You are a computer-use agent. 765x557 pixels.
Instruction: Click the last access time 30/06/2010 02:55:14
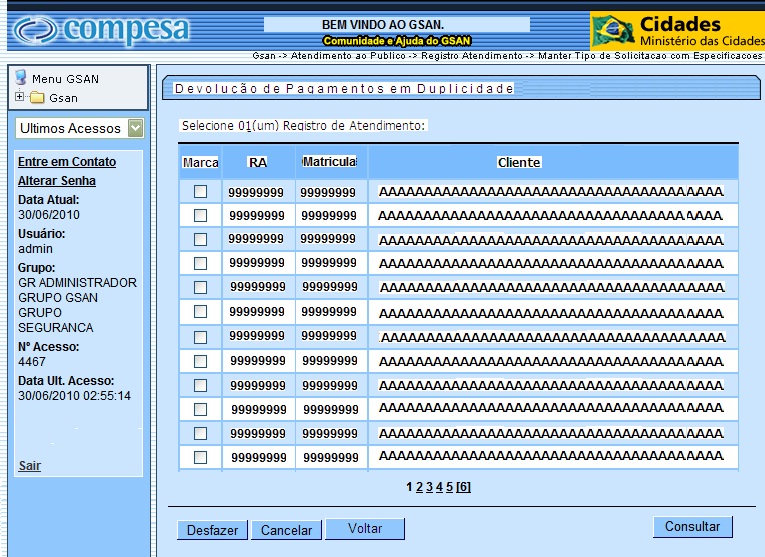74,396
